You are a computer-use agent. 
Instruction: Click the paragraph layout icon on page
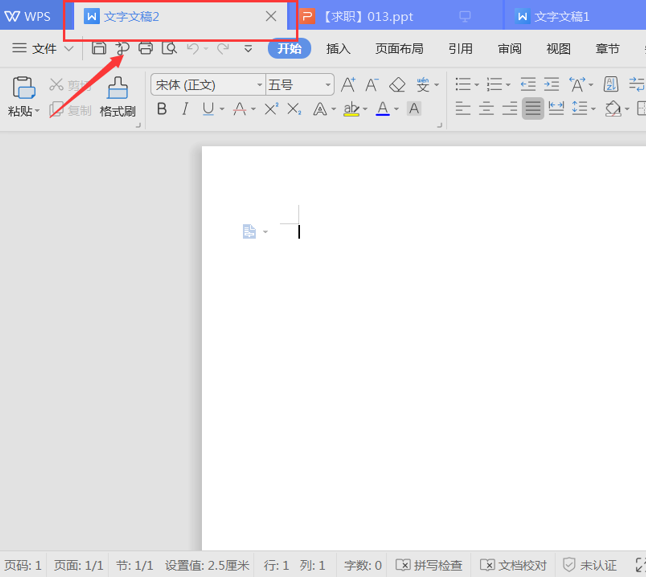(x=249, y=231)
